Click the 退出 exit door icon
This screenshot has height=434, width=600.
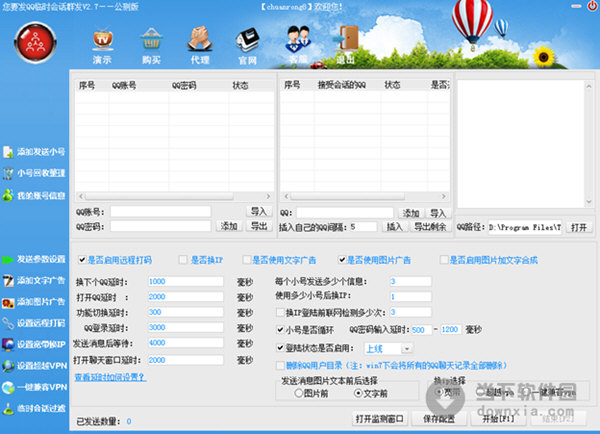click(x=346, y=45)
